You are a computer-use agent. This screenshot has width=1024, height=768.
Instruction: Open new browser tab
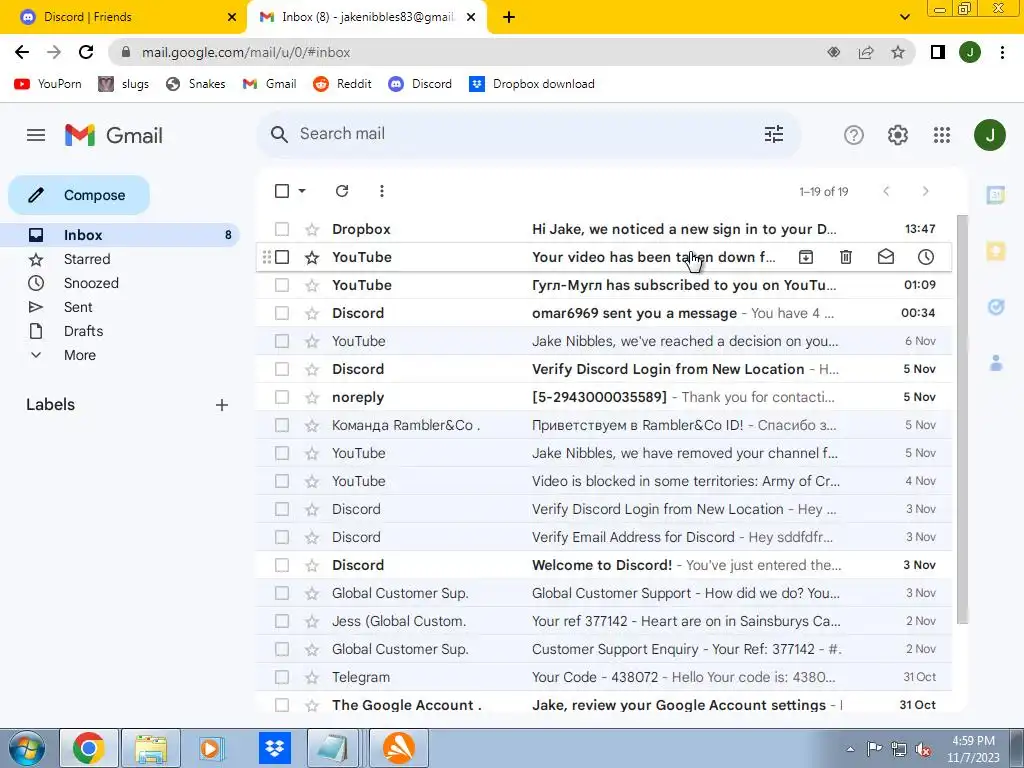509,17
